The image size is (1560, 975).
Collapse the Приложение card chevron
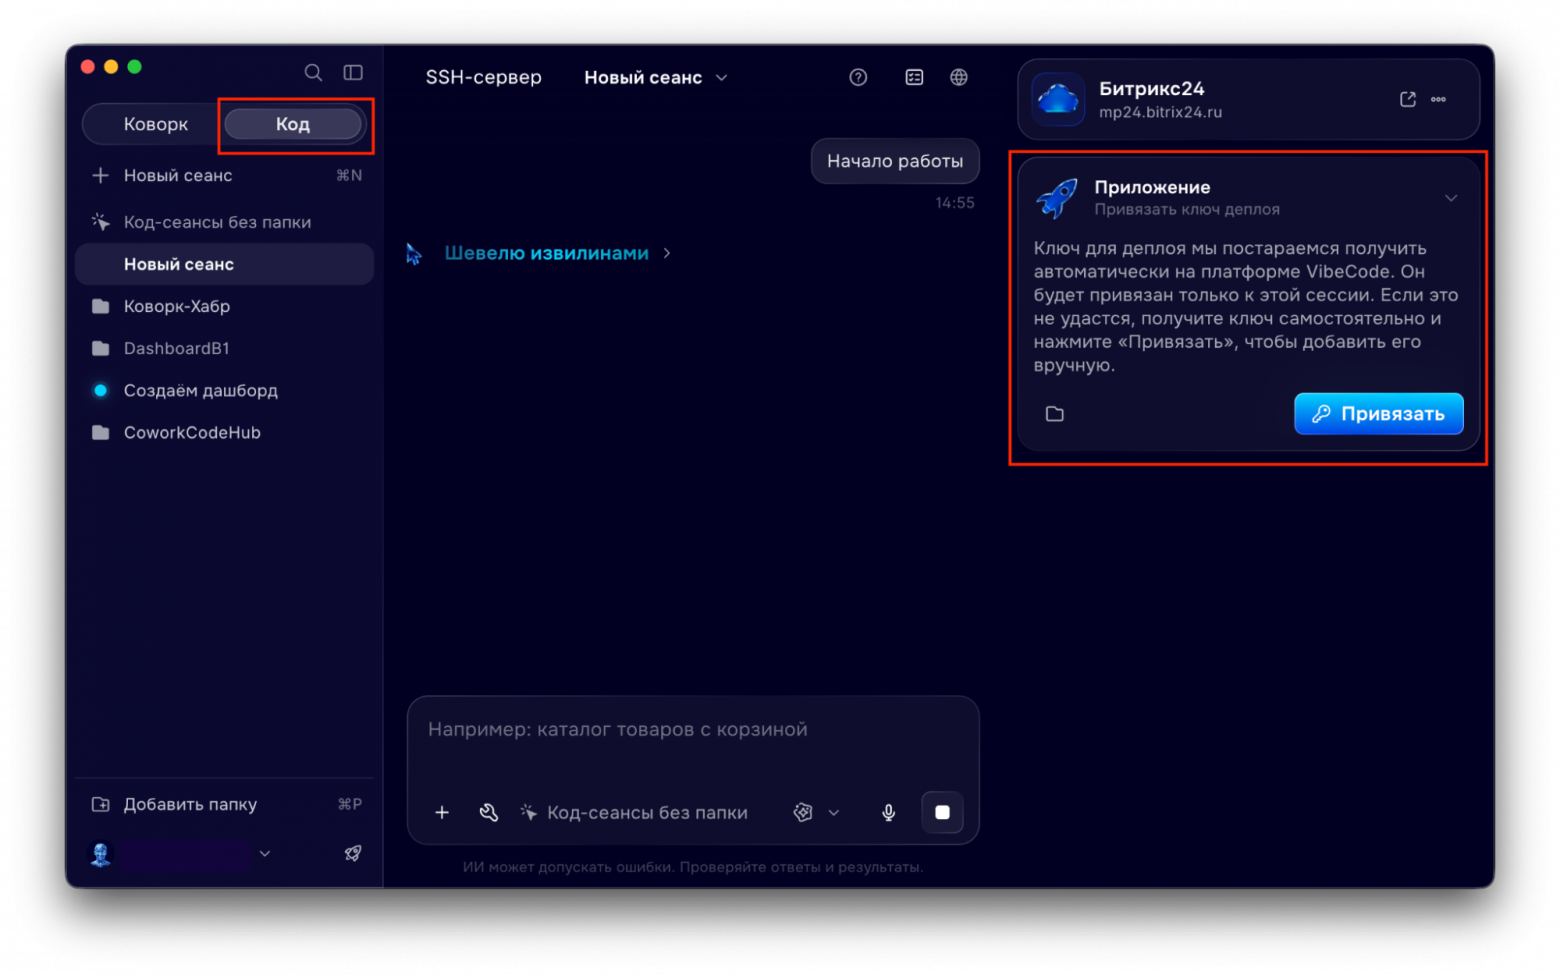click(1451, 198)
